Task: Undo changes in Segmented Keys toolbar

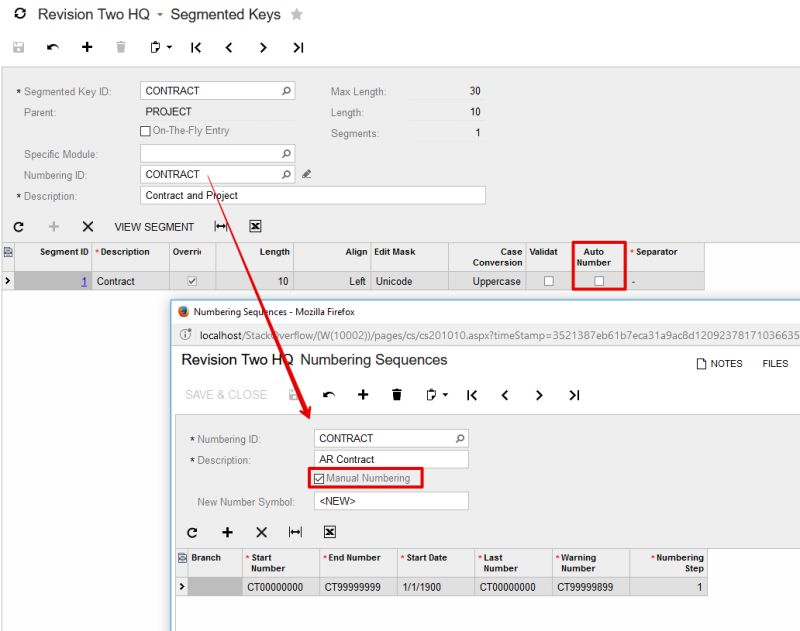Action: tap(53, 47)
